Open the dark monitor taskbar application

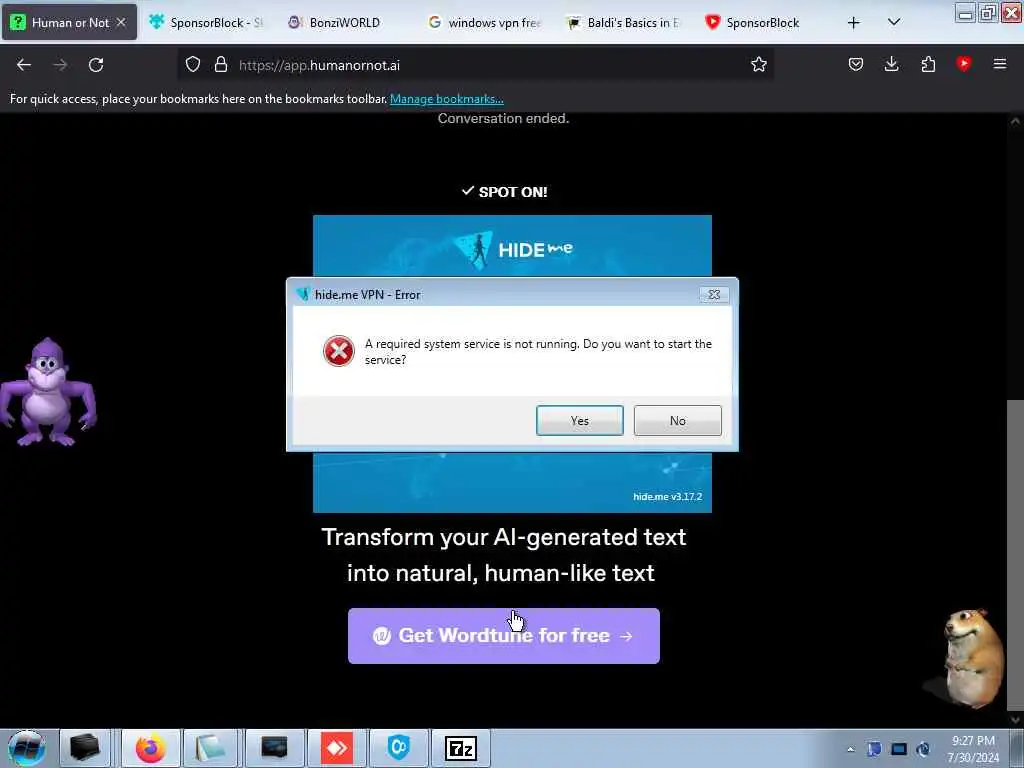274,748
